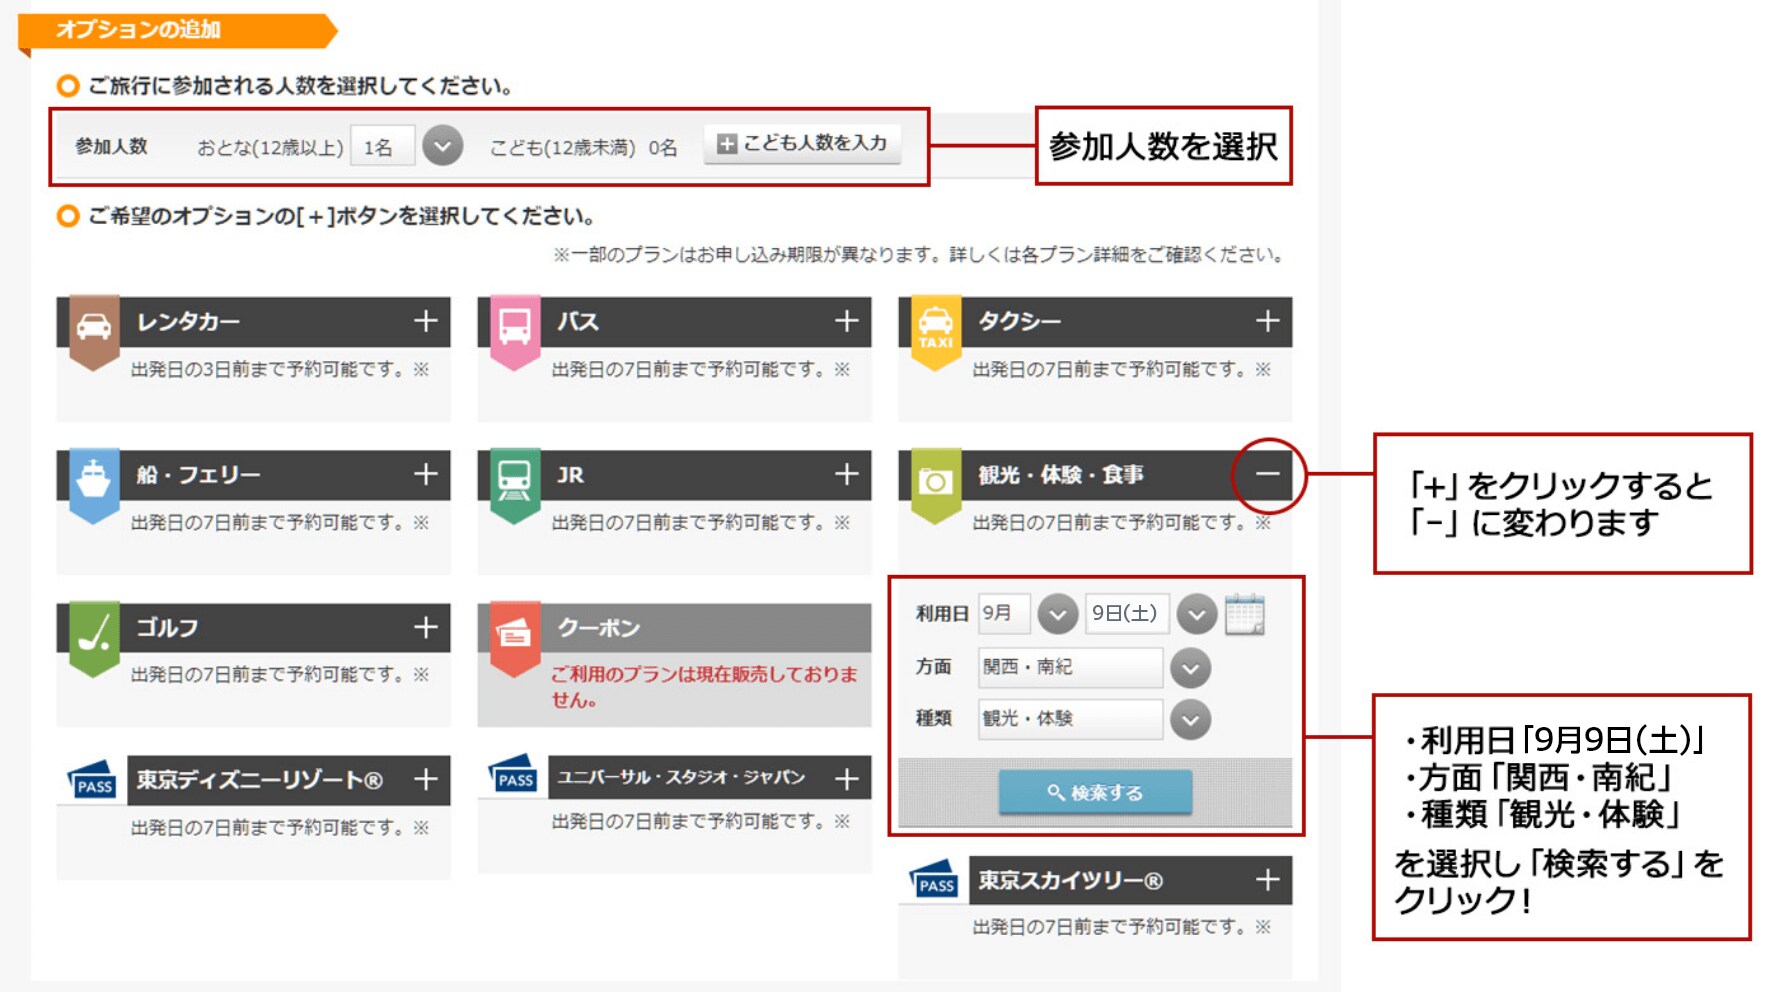Click the こども人数を入力 button
The width and height of the screenshot is (1780, 992).
(x=802, y=144)
